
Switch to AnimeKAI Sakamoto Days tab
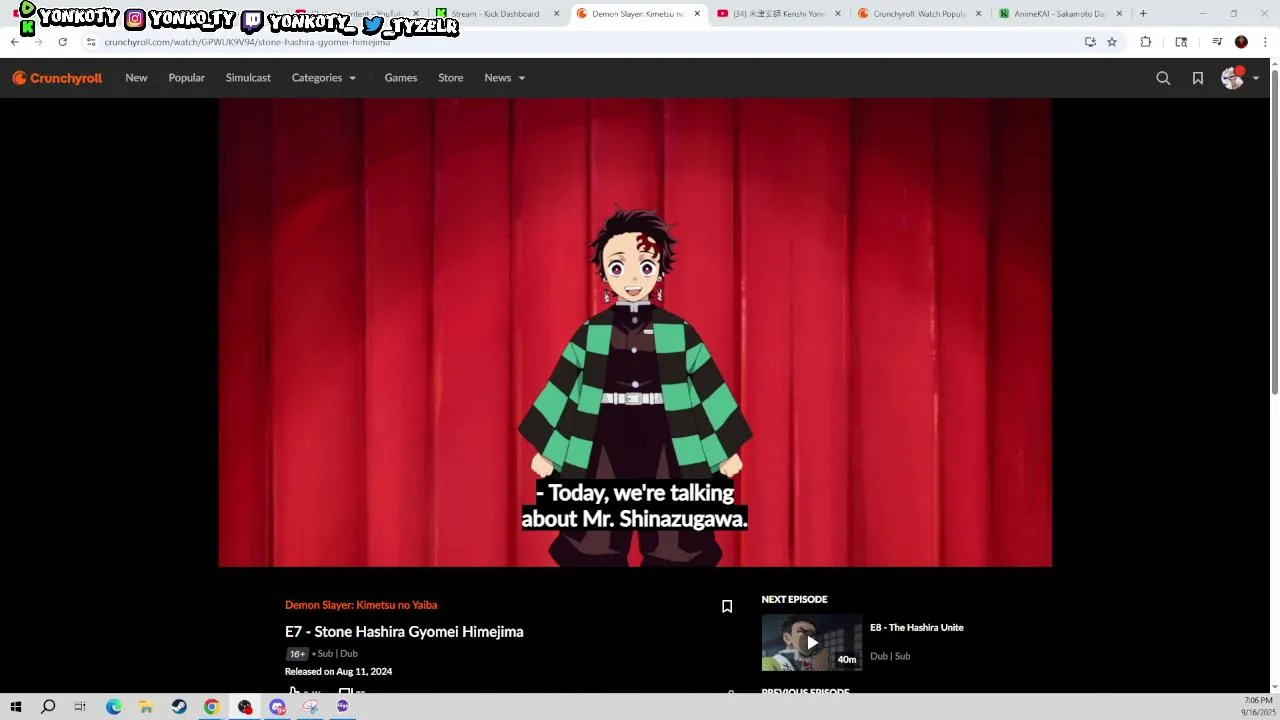coord(1060,14)
